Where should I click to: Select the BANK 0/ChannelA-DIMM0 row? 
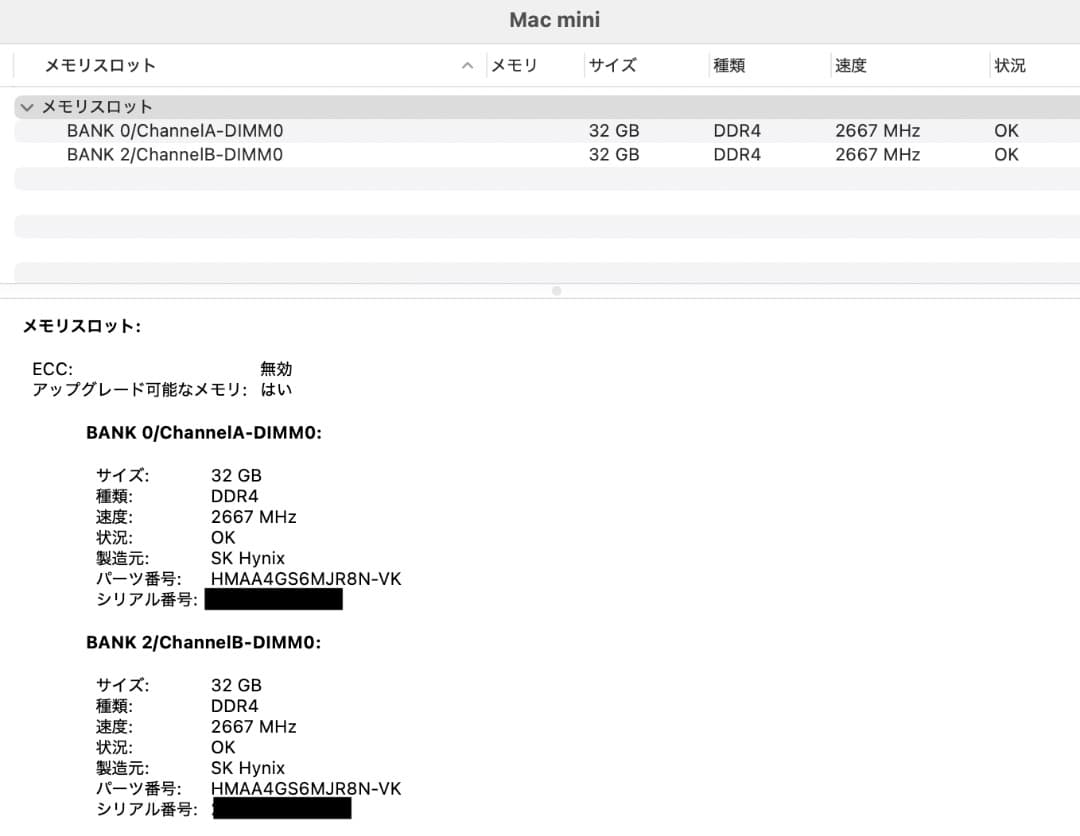pos(175,130)
